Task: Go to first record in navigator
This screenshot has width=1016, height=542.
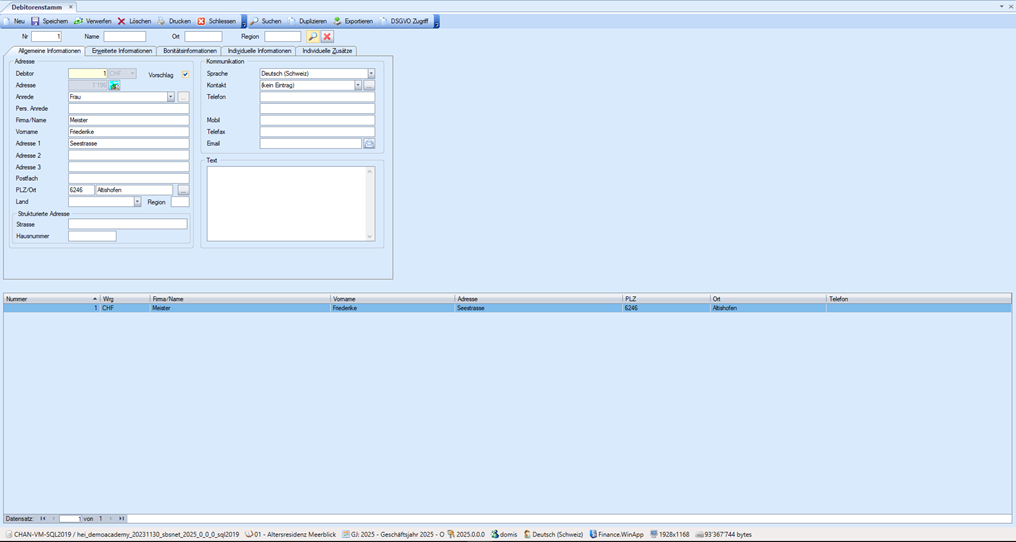Action: 43,519
